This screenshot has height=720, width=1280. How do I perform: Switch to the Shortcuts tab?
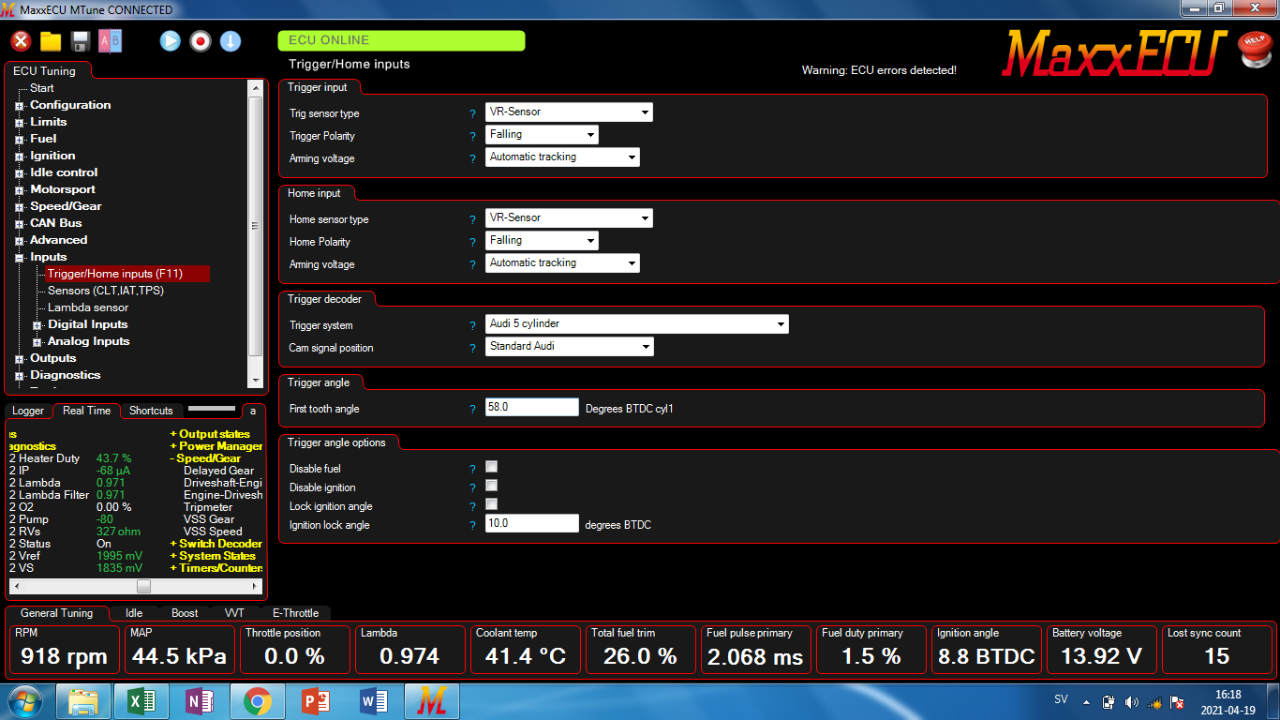[151, 411]
